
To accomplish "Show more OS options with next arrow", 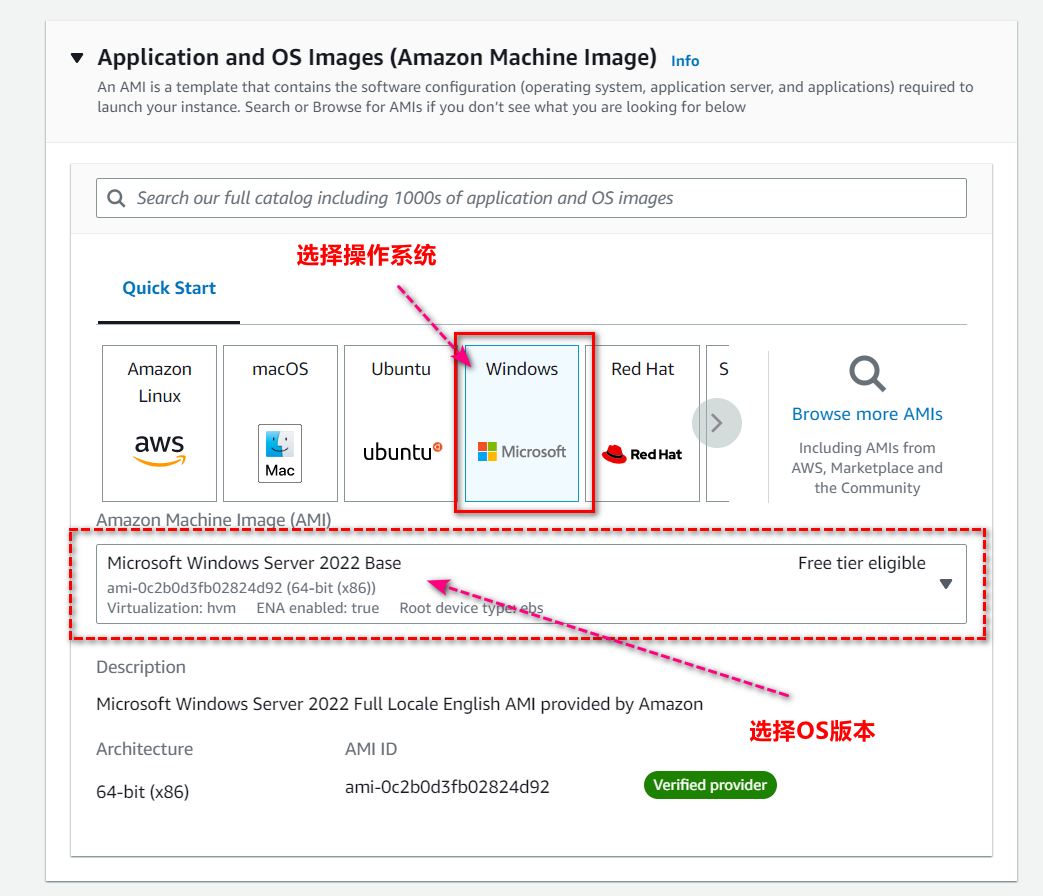I will coord(716,423).
